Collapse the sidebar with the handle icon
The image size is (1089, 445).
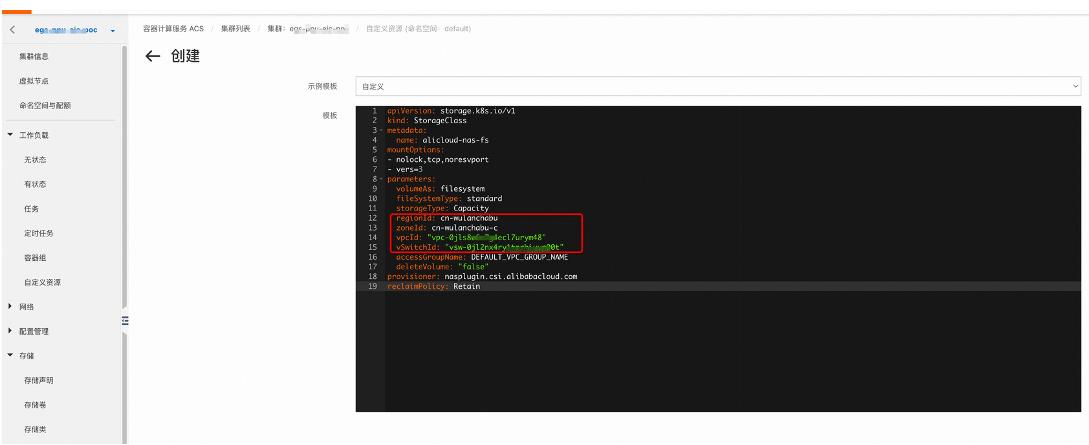pyautogui.click(x=125, y=321)
